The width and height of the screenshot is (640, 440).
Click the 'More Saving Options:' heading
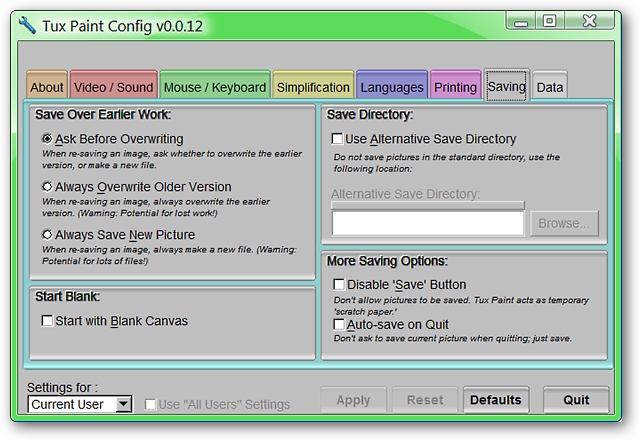pos(387,261)
